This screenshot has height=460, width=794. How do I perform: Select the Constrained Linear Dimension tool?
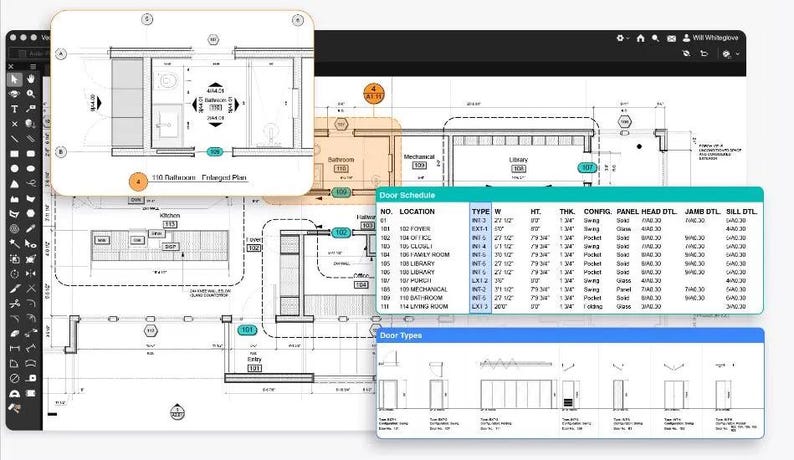[14, 348]
